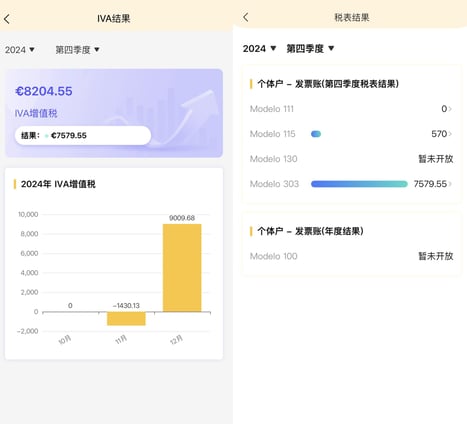Select the small Modelo 115 progress bar
This screenshot has width=467, height=424.
[316, 134]
